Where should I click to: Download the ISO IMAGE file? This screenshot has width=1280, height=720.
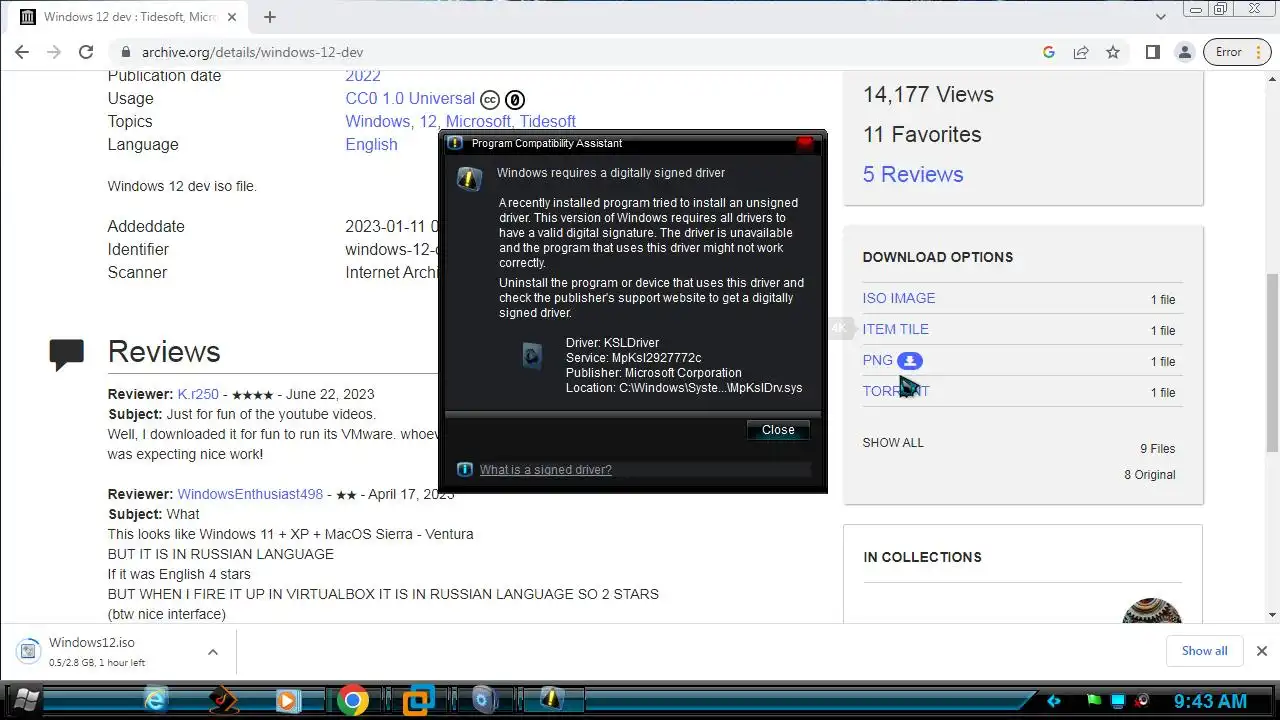click(899, 298)
